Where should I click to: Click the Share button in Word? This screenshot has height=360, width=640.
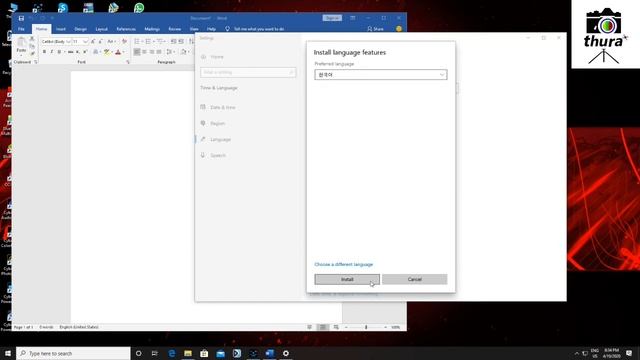pos(375,29)
